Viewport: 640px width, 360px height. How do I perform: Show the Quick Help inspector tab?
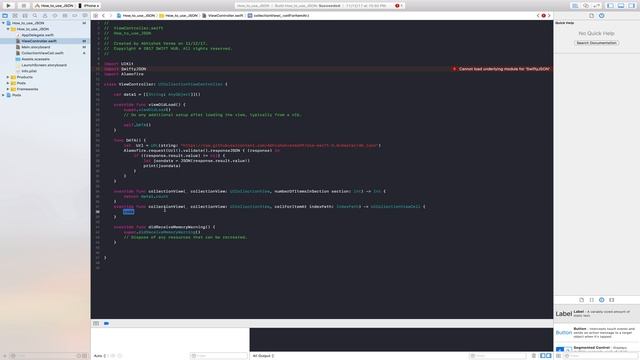602,16
